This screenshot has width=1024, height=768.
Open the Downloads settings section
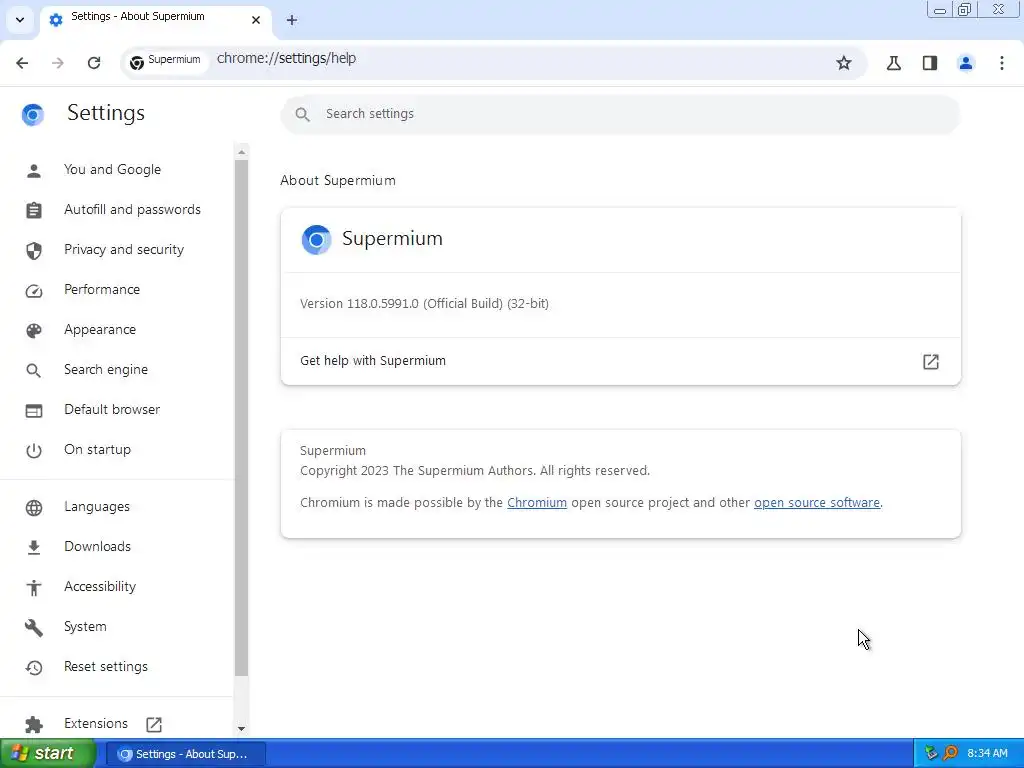tap(97, 547)
